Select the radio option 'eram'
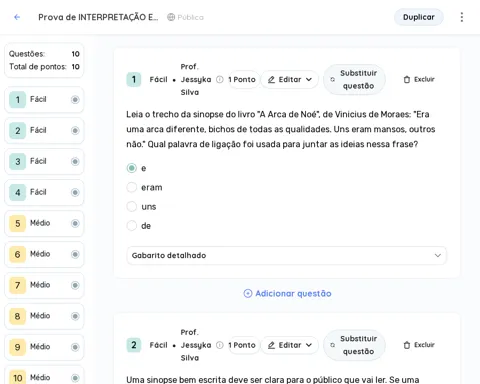 tap(132, 187)
